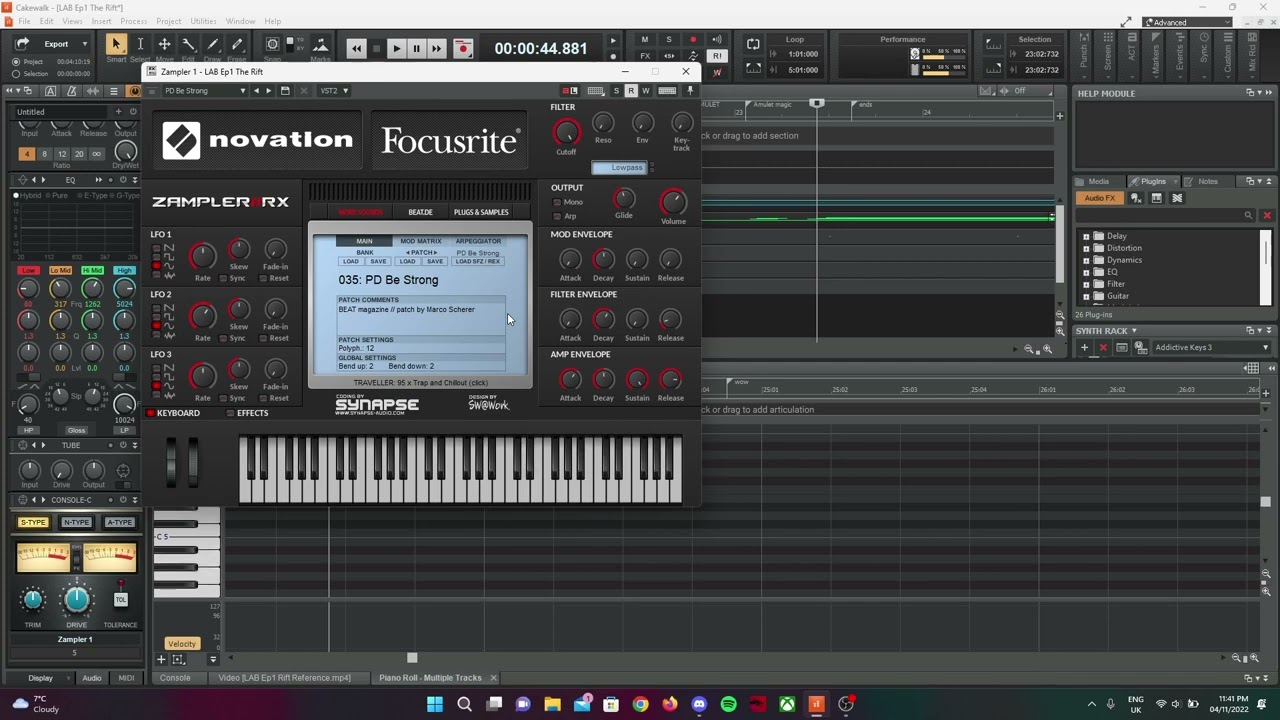Toggle Sync for LFO 1

223,278
